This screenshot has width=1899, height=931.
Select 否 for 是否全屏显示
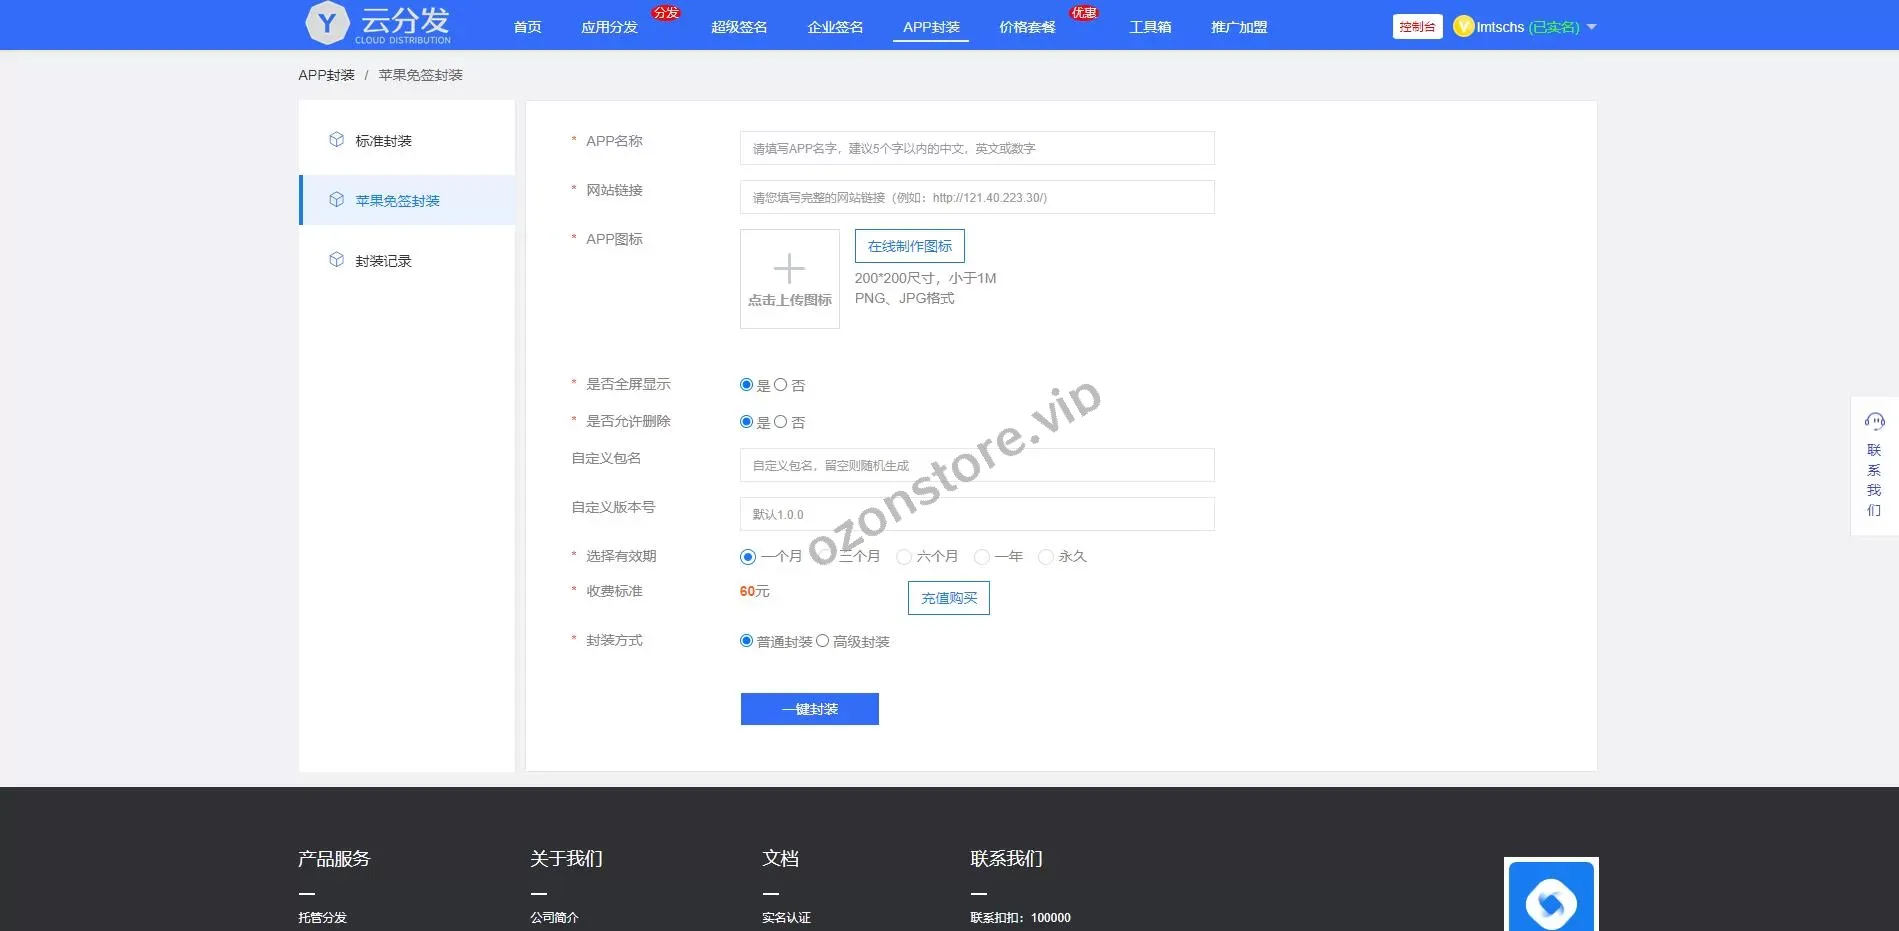tap(781, 385)
